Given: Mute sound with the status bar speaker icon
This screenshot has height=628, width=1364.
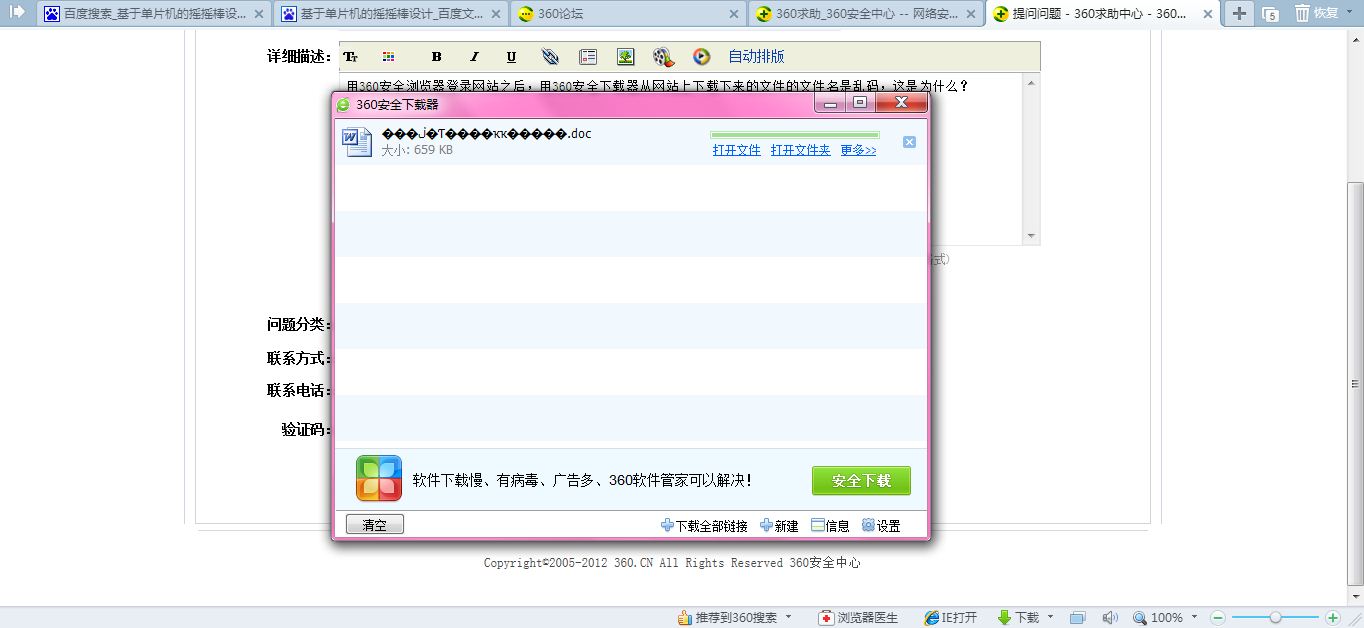Looking at the screenshot, I should pos(1110,618).
